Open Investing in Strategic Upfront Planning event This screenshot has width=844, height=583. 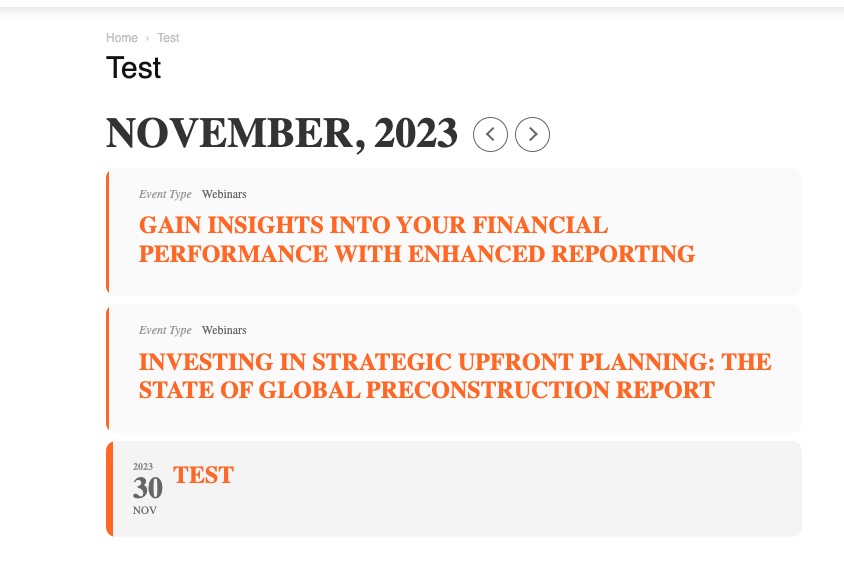tap(455, 376)
